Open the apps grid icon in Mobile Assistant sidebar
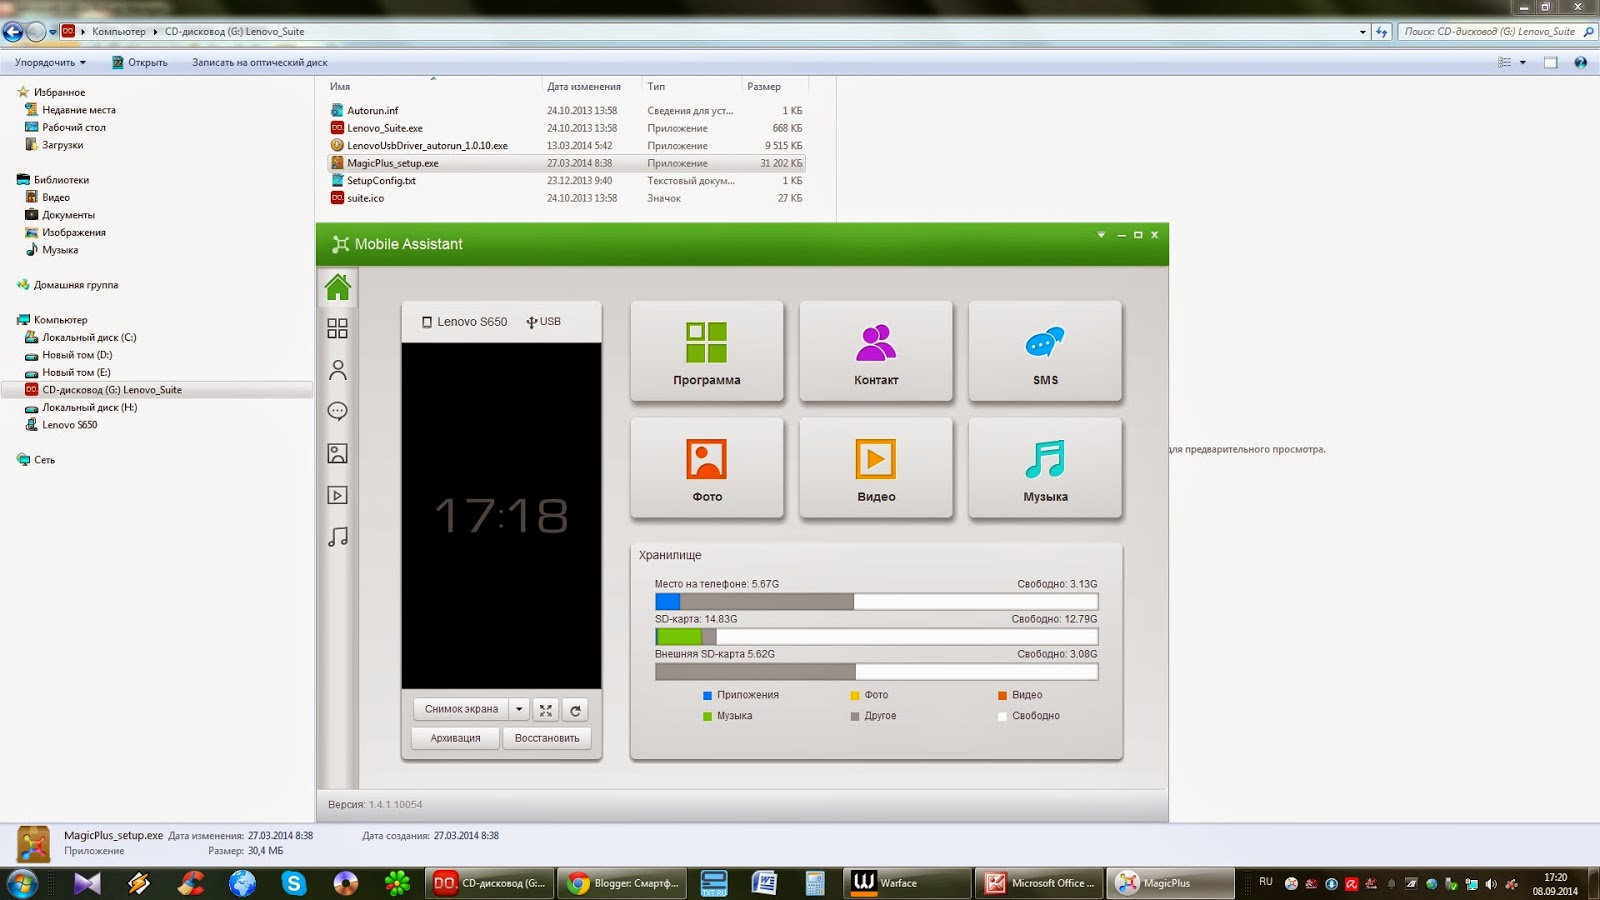The width and height of the screenshot is (1600, 900). [338, 328]
